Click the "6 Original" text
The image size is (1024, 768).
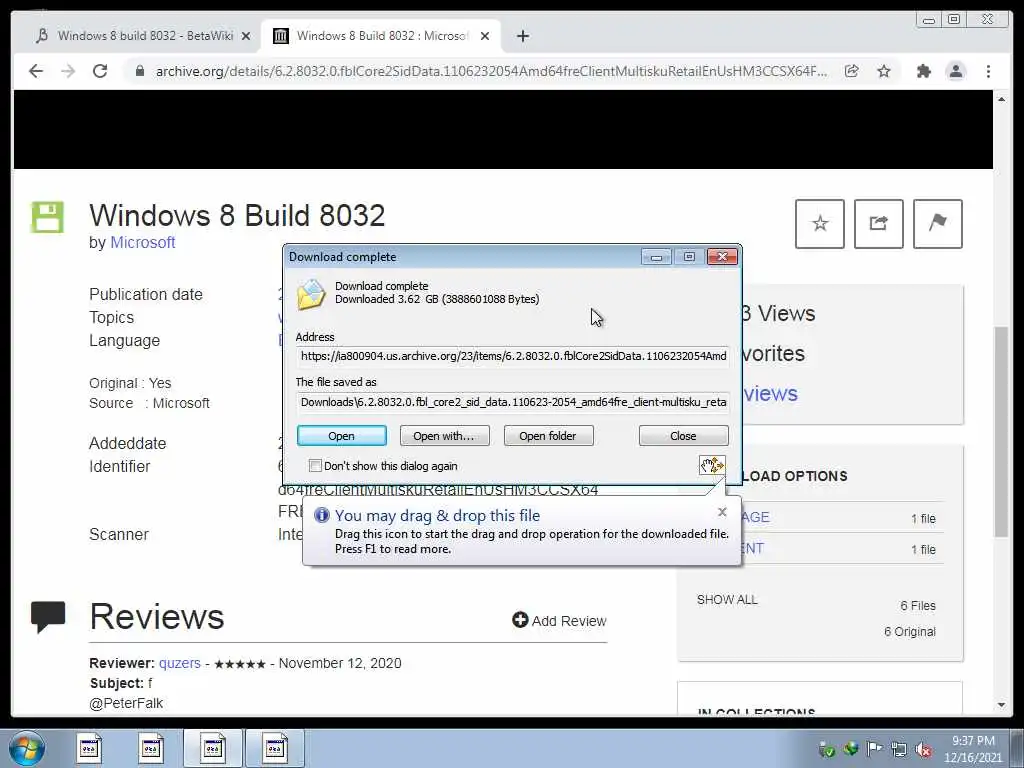click(910, 632)
